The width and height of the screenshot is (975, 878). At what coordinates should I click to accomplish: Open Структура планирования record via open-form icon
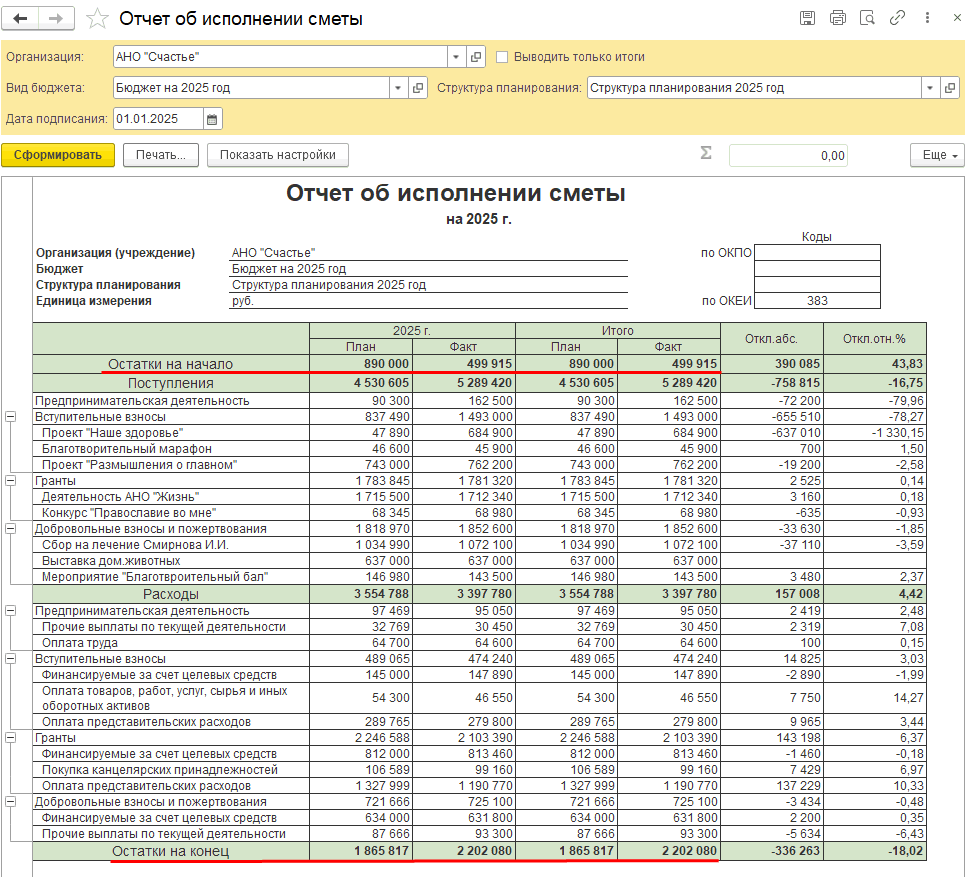pos(950,88)
